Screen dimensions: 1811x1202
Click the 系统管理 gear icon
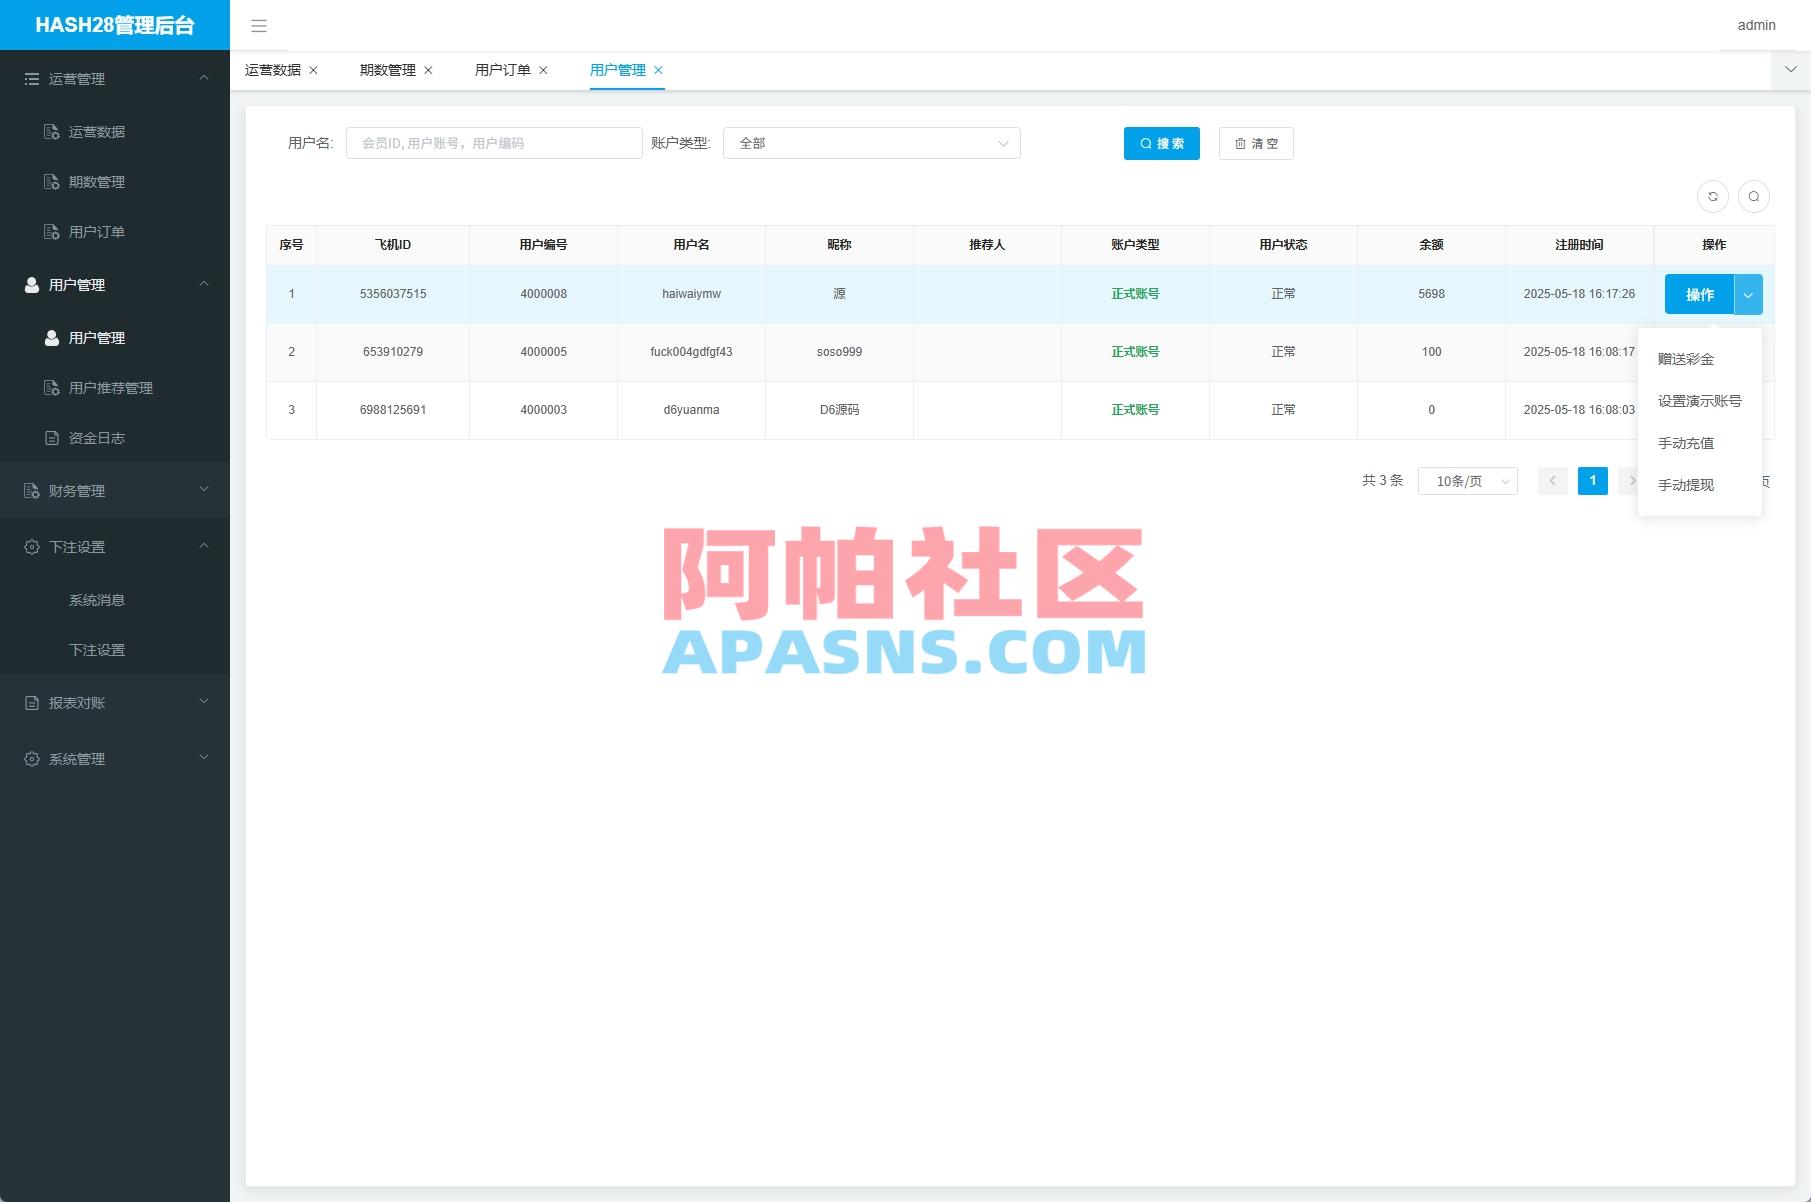coord(30,758)
